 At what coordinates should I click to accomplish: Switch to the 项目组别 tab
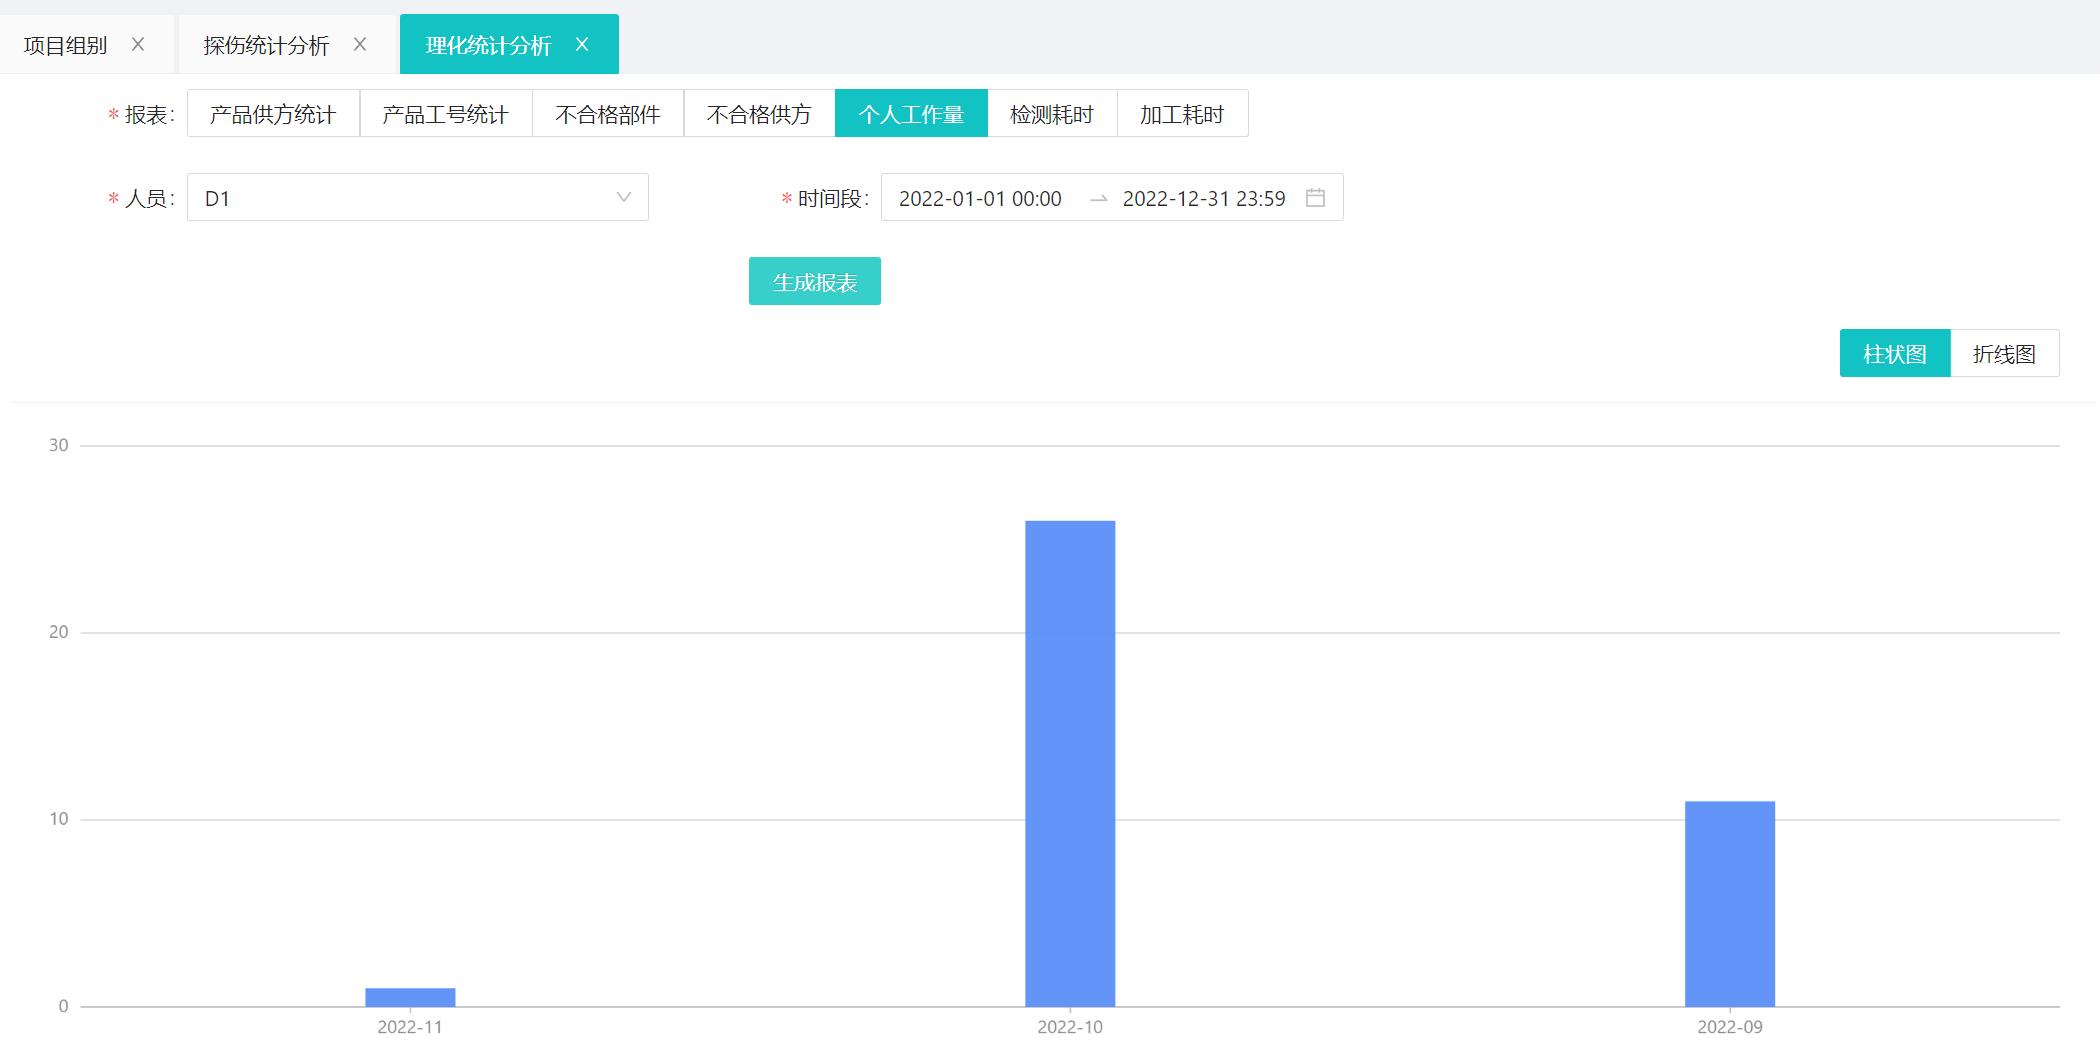[66, 45]
